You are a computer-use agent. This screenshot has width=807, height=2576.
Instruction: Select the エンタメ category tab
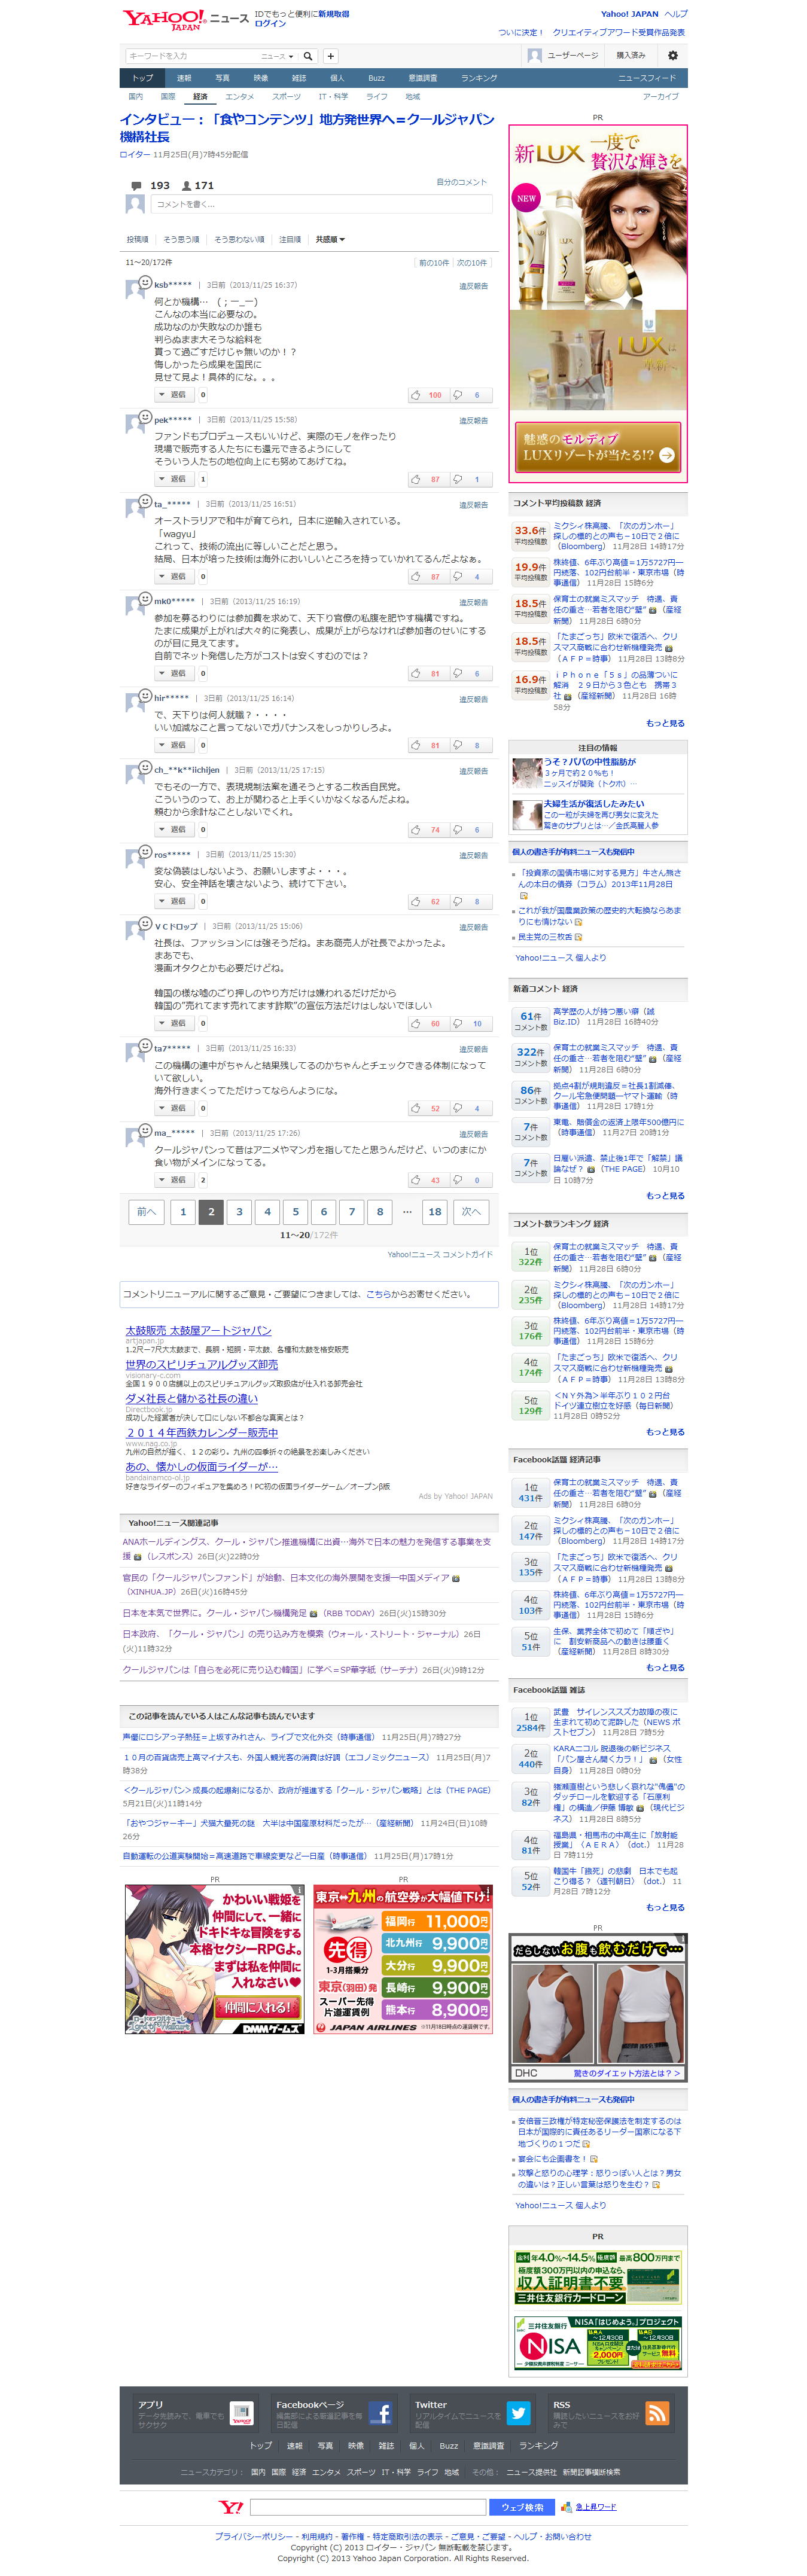(x=239, y=97)
